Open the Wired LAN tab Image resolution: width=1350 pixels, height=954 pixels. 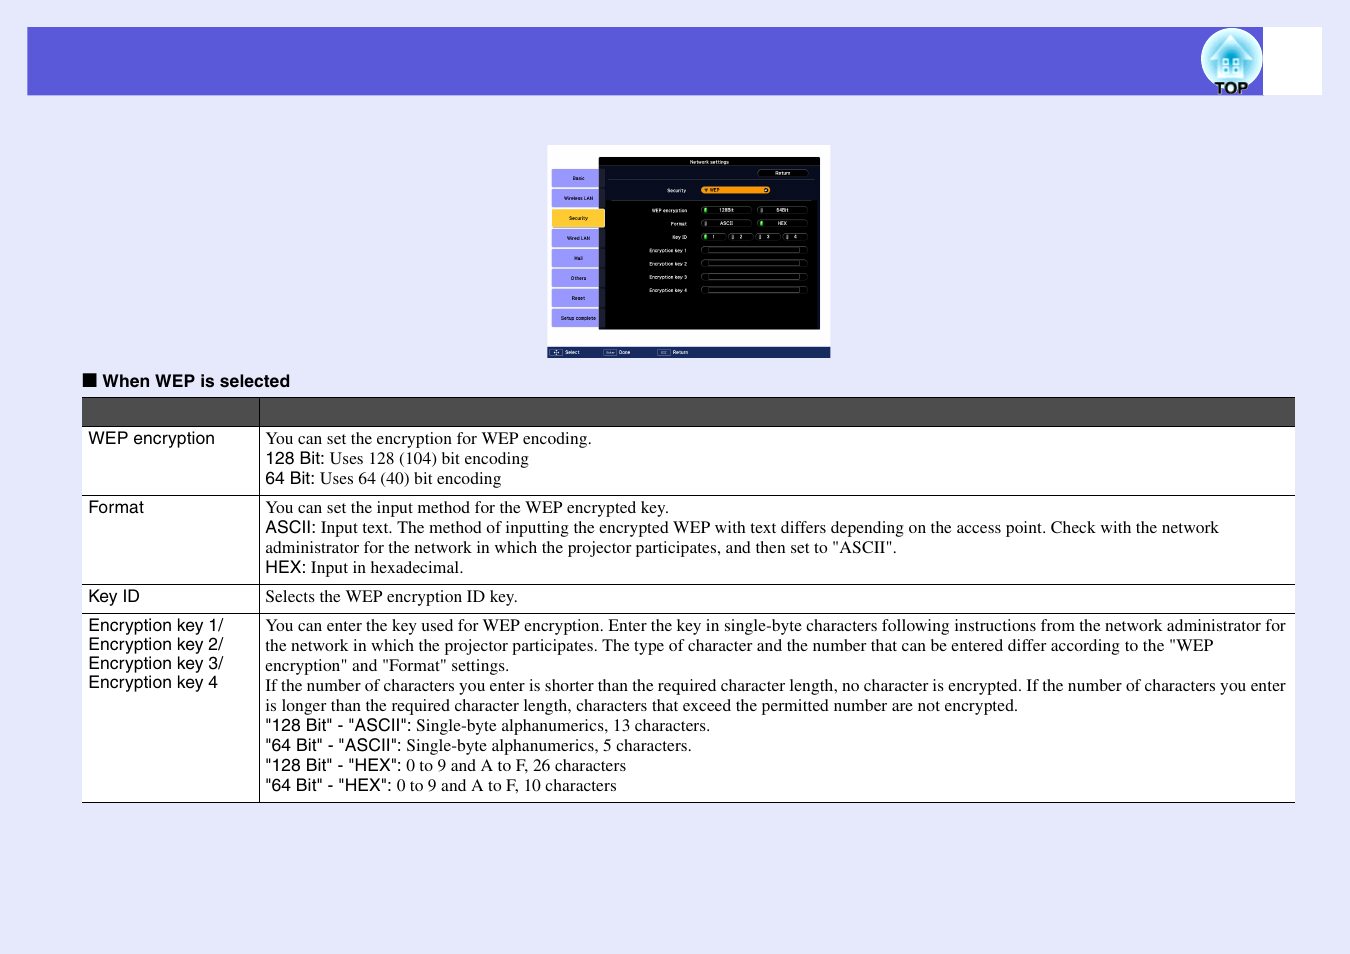[x=577, y=238]
